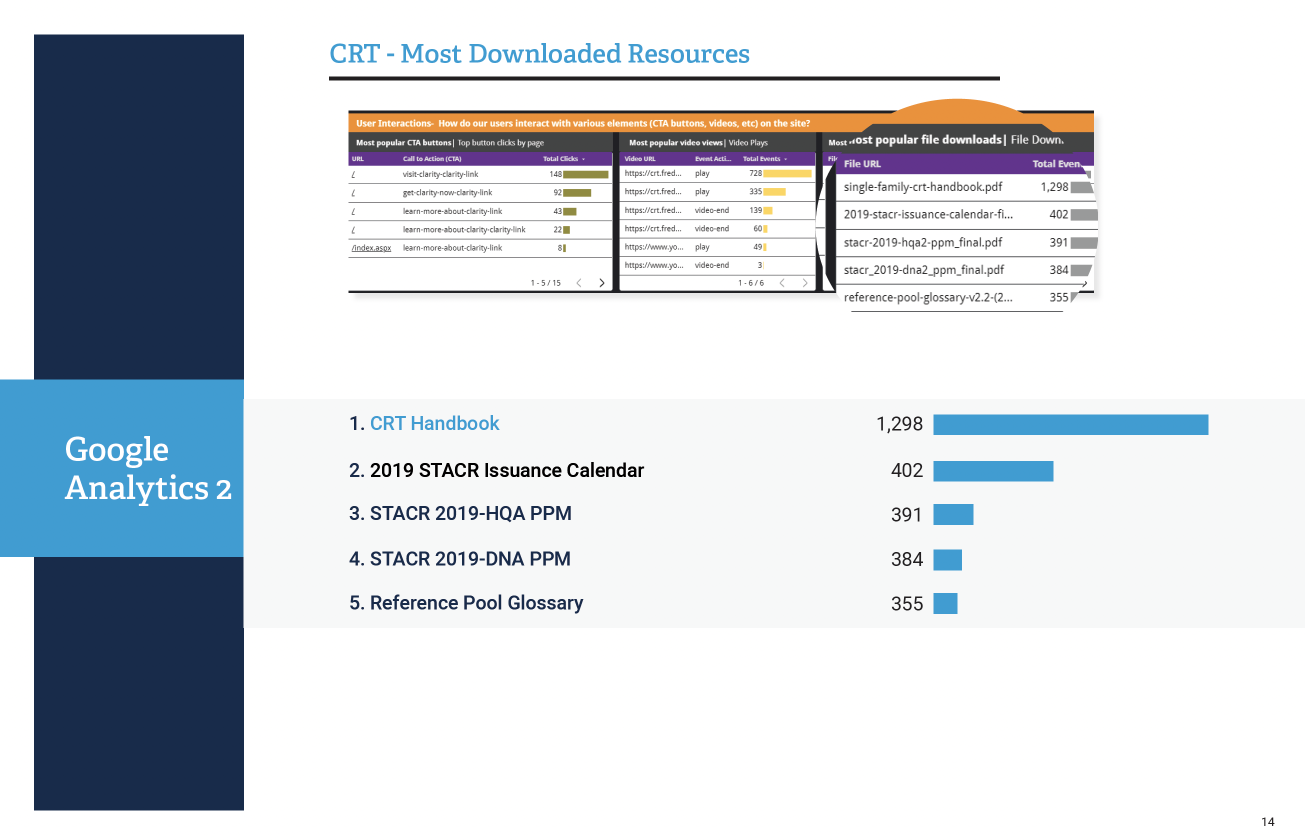1305x840 pixels.
Task: Go to previous page of CTA buttons table
Action: pos(579,283)
